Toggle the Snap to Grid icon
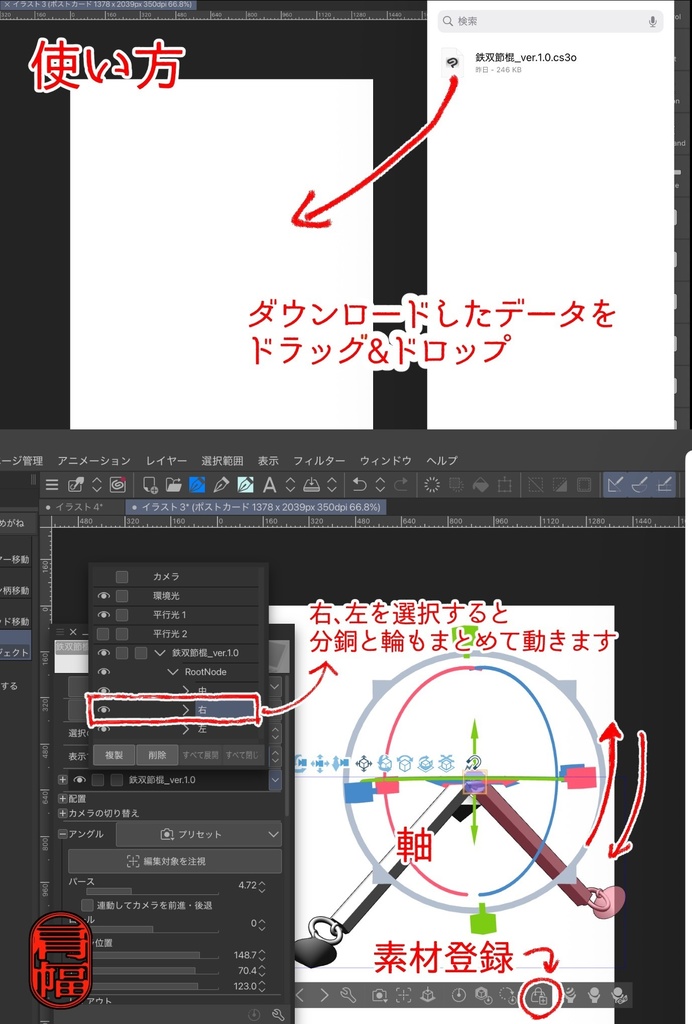 click(663, 485)
